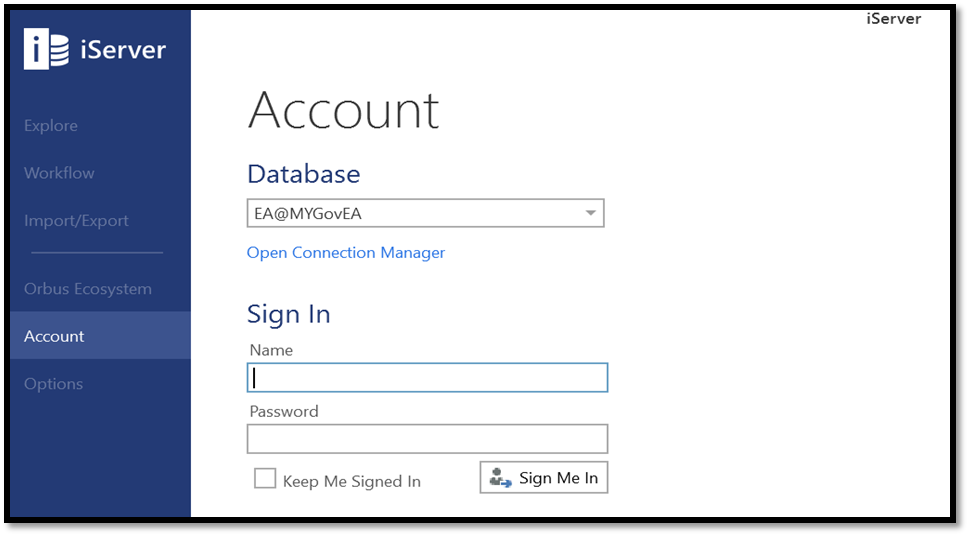
Task: Click the Keep Me Signed In label
Action: [x=352, y=482]
